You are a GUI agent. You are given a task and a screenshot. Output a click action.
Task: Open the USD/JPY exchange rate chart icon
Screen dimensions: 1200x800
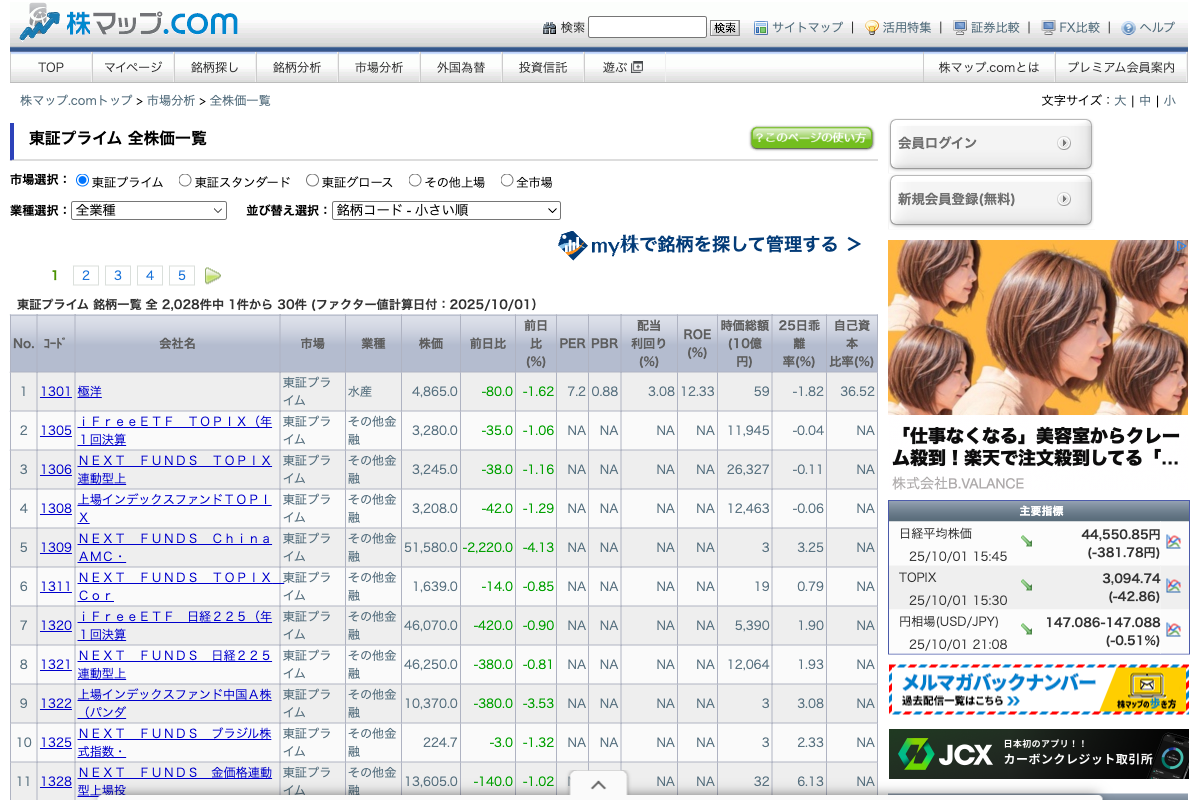[x=1173, y=629]
